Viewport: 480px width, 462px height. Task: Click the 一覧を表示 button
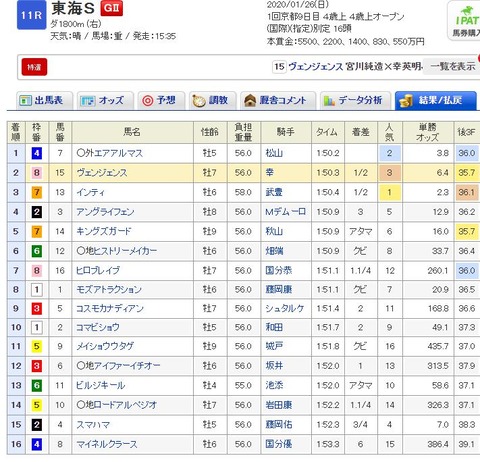[452, 66]
